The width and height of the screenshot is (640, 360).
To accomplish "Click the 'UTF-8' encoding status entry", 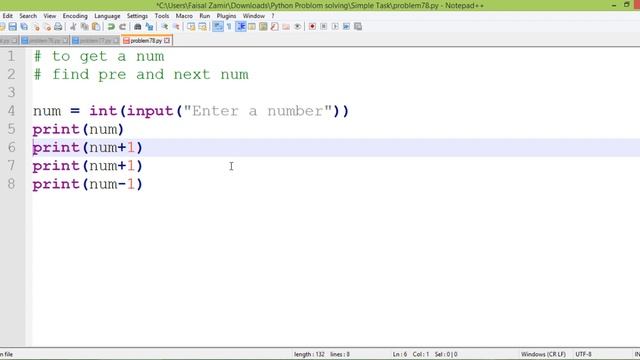I will (x=583, y=354).
